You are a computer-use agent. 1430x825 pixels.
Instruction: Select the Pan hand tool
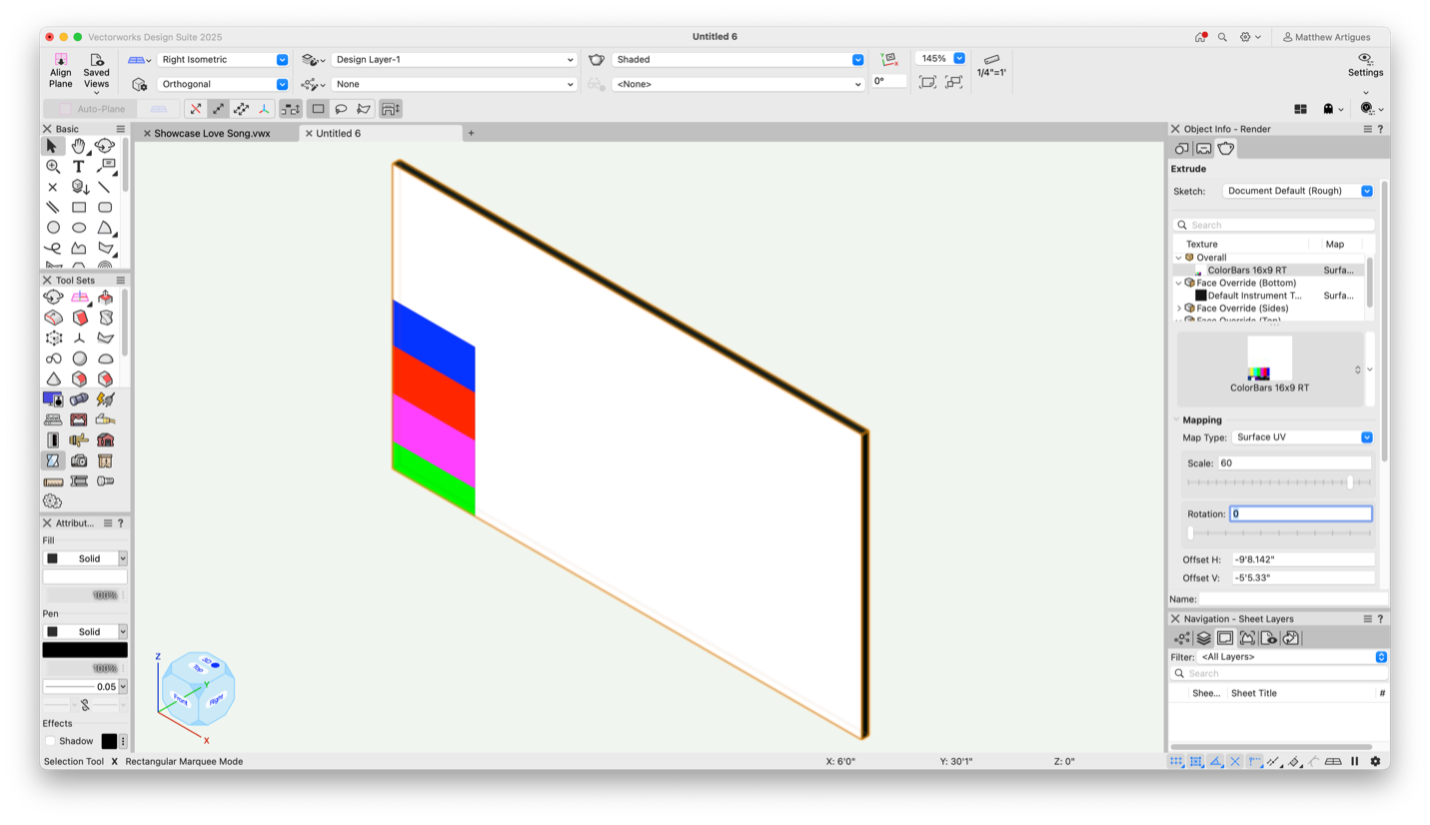tap(78, 146)
